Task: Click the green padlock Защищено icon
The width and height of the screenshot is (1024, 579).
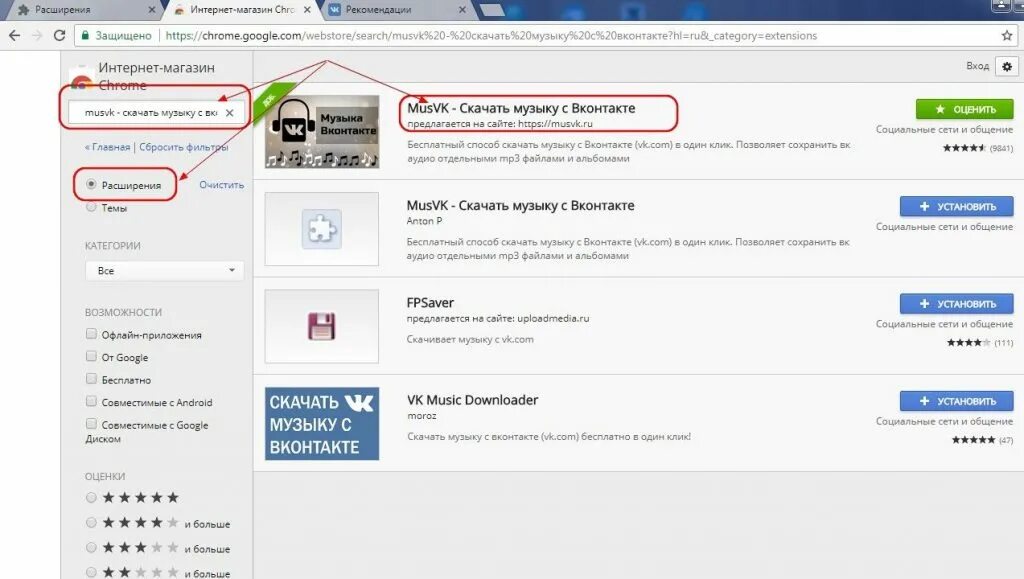Action: pos(85,35)
